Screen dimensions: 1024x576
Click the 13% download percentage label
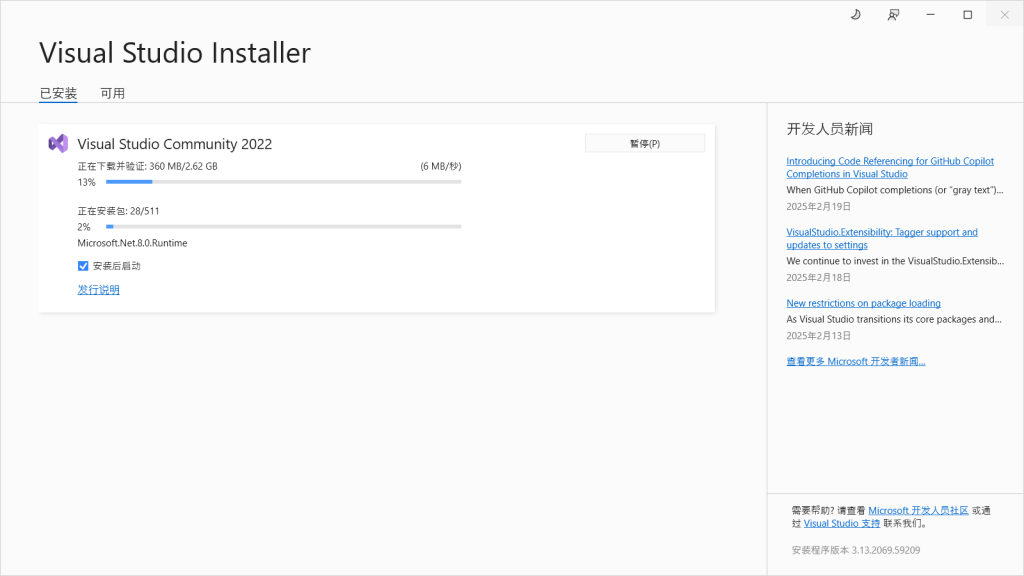[86, 182]
